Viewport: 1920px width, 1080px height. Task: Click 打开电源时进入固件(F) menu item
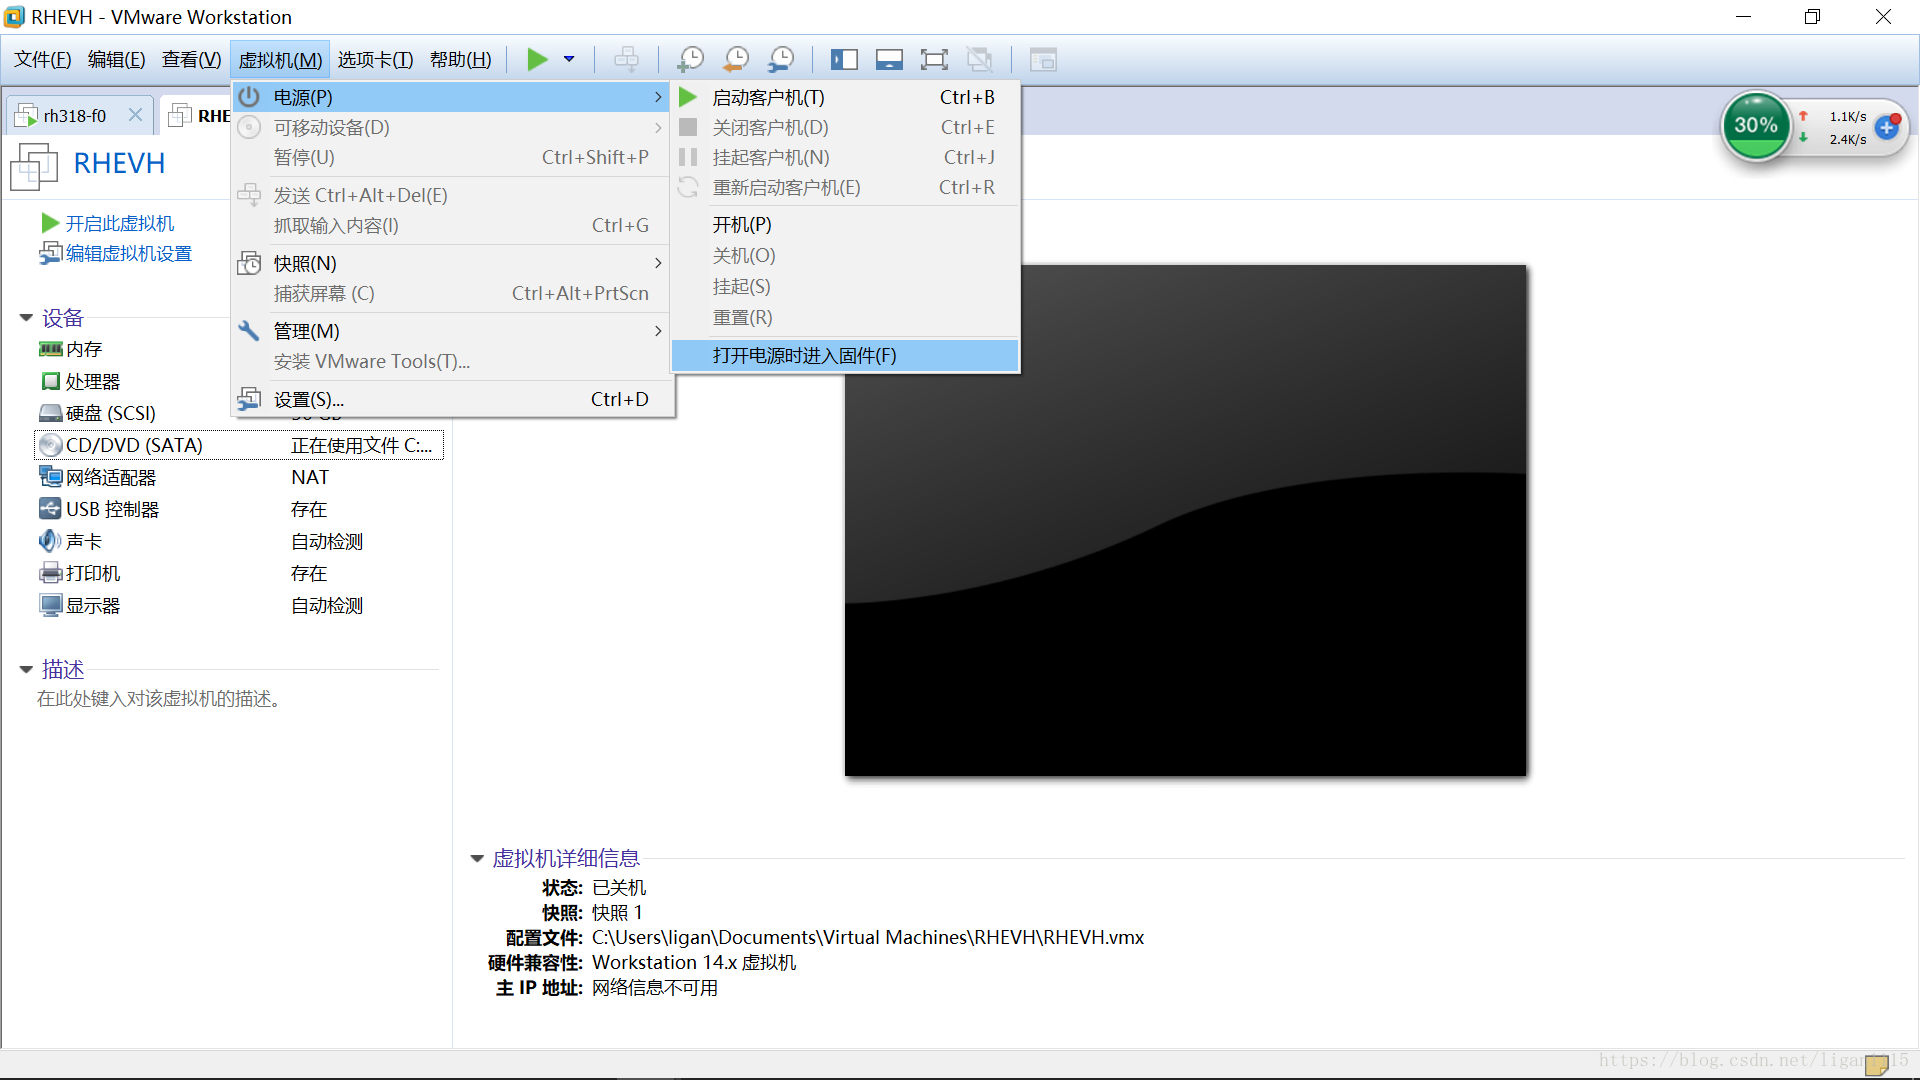(845, 355)
